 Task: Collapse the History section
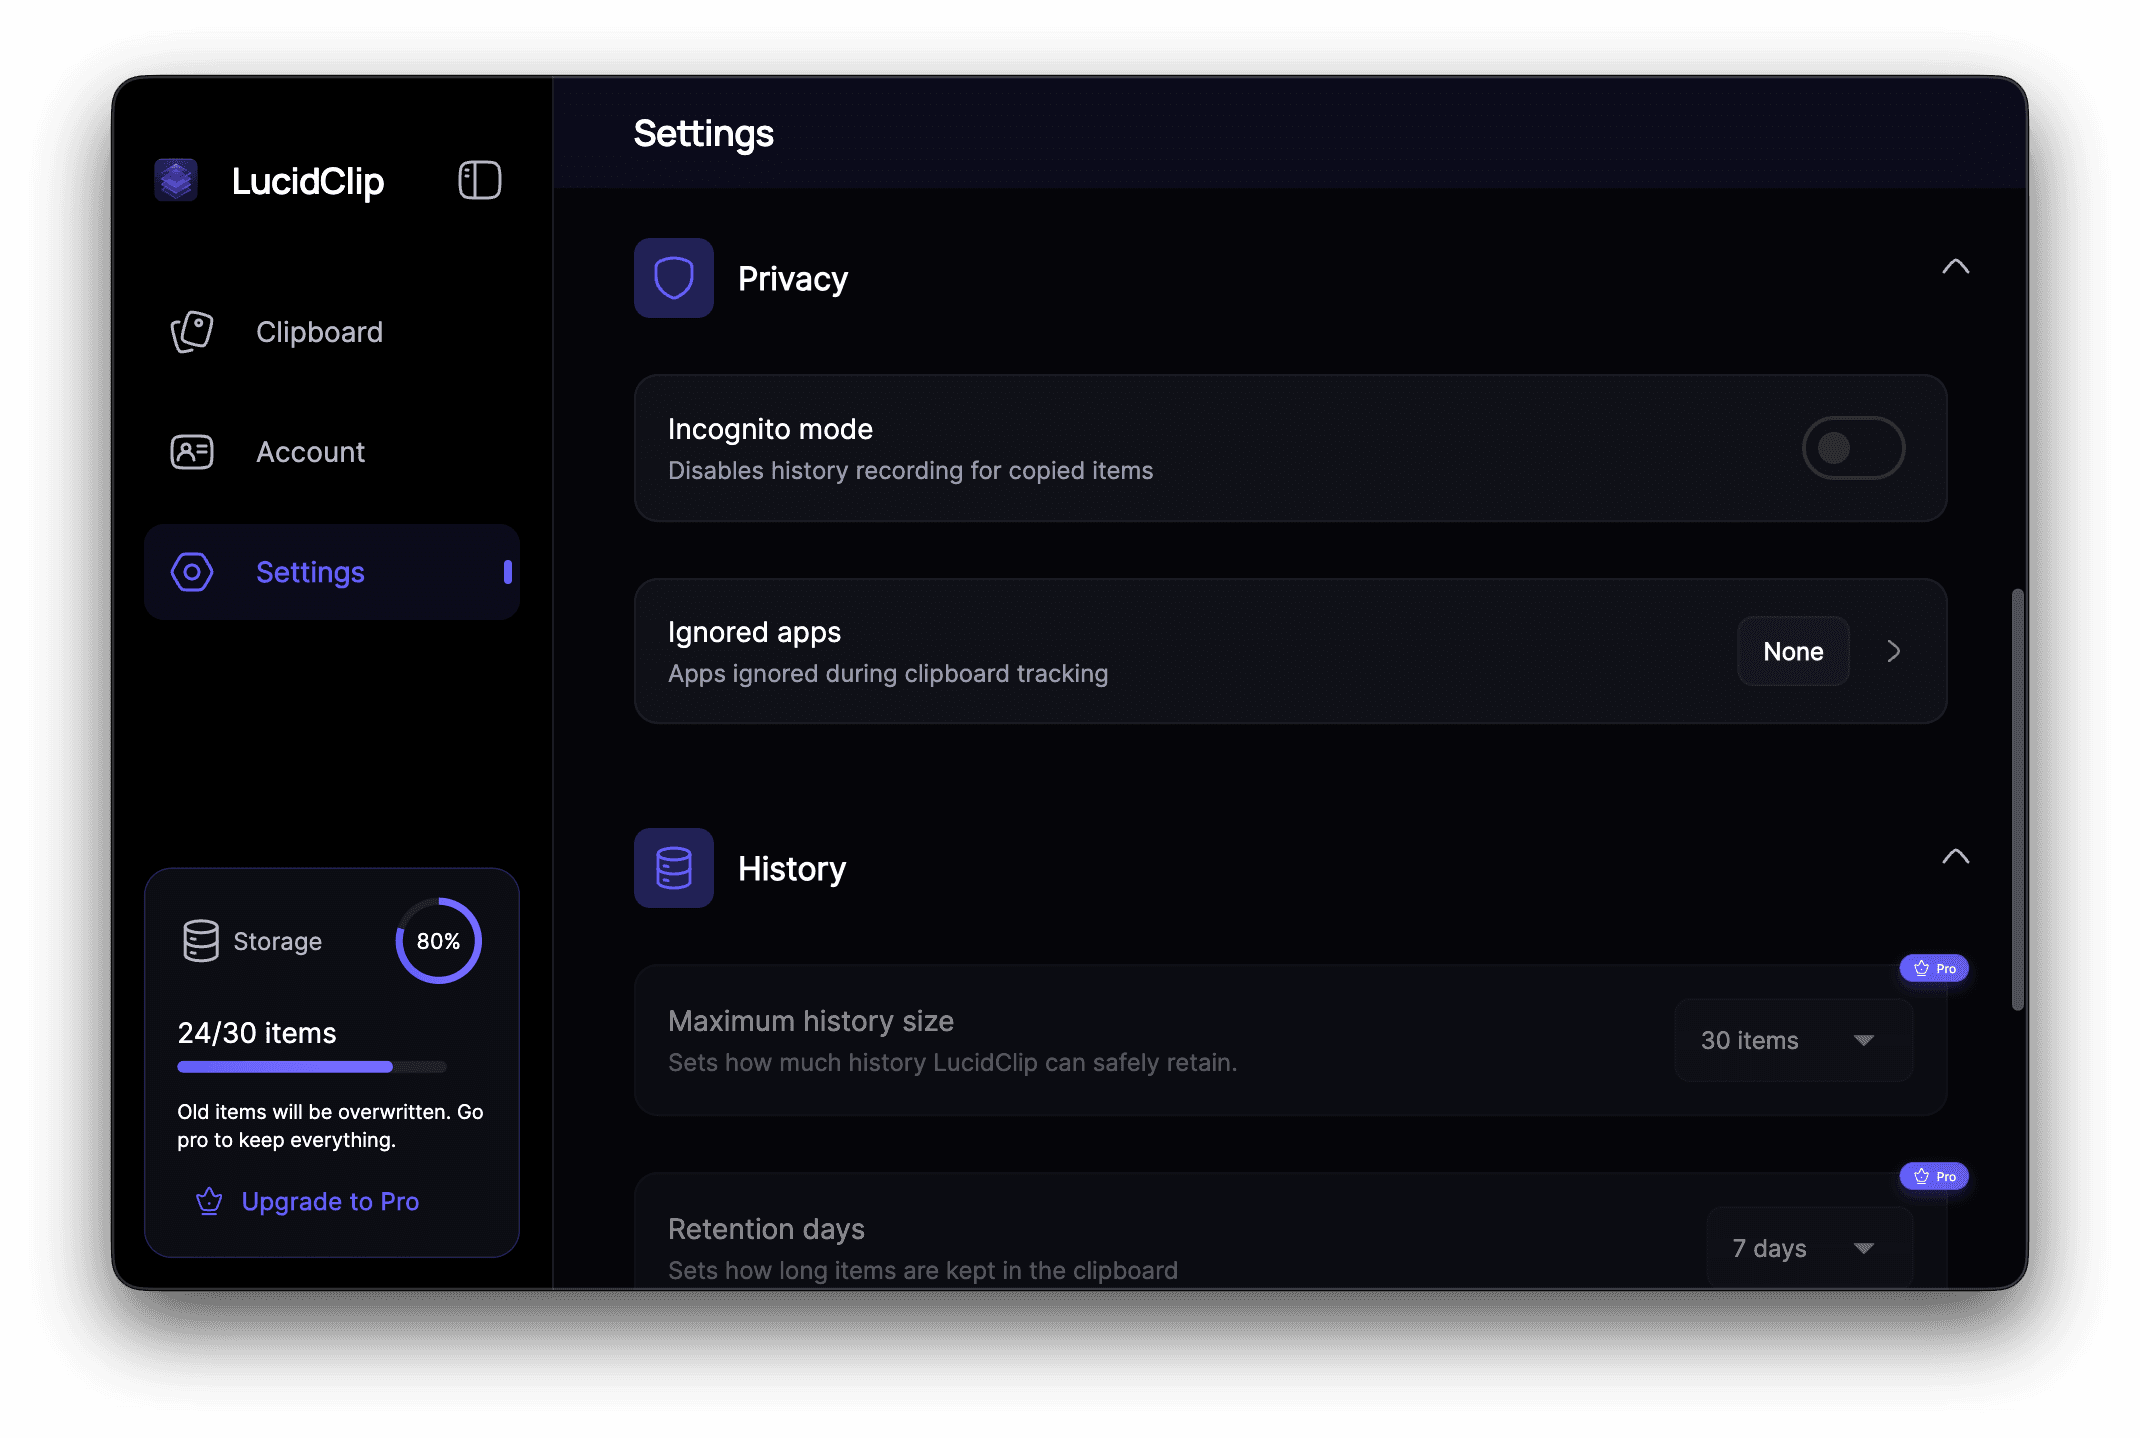1957,857
